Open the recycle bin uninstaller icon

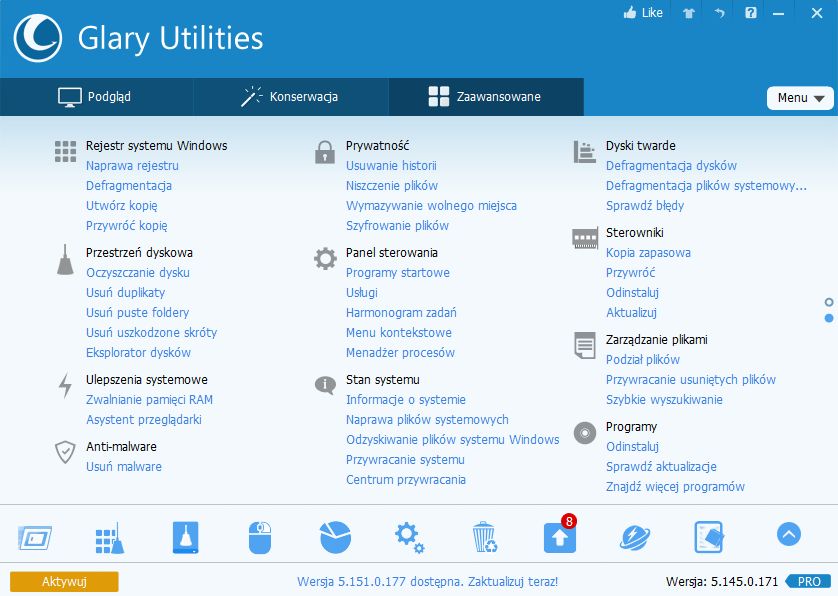[485, 537]
